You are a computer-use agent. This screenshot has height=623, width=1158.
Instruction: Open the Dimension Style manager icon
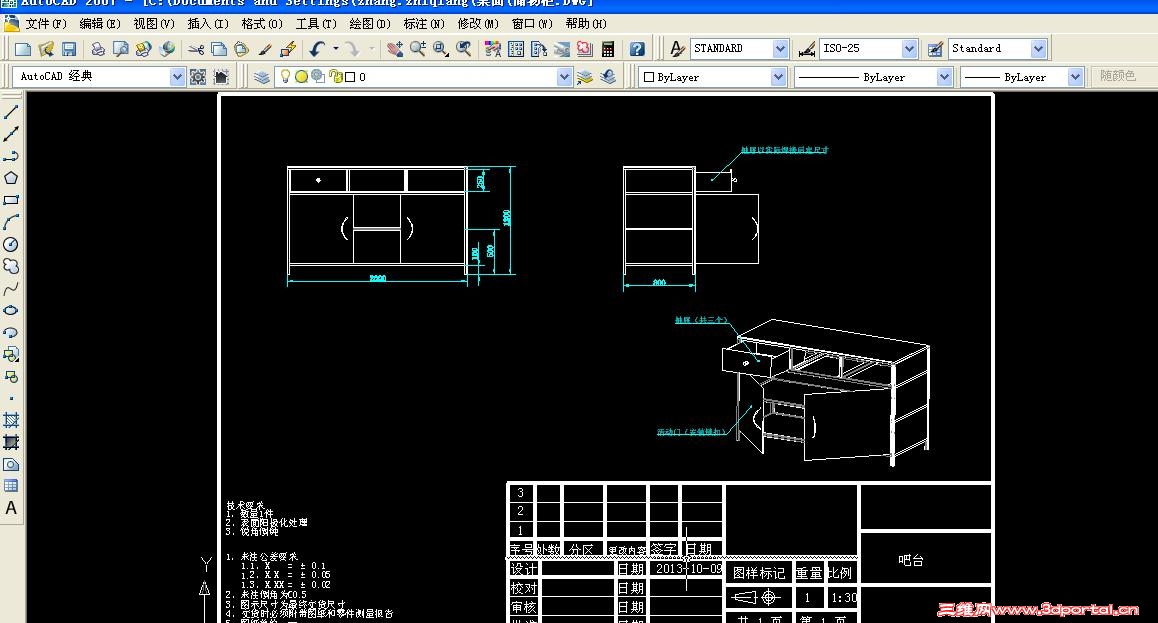point(806,49)
